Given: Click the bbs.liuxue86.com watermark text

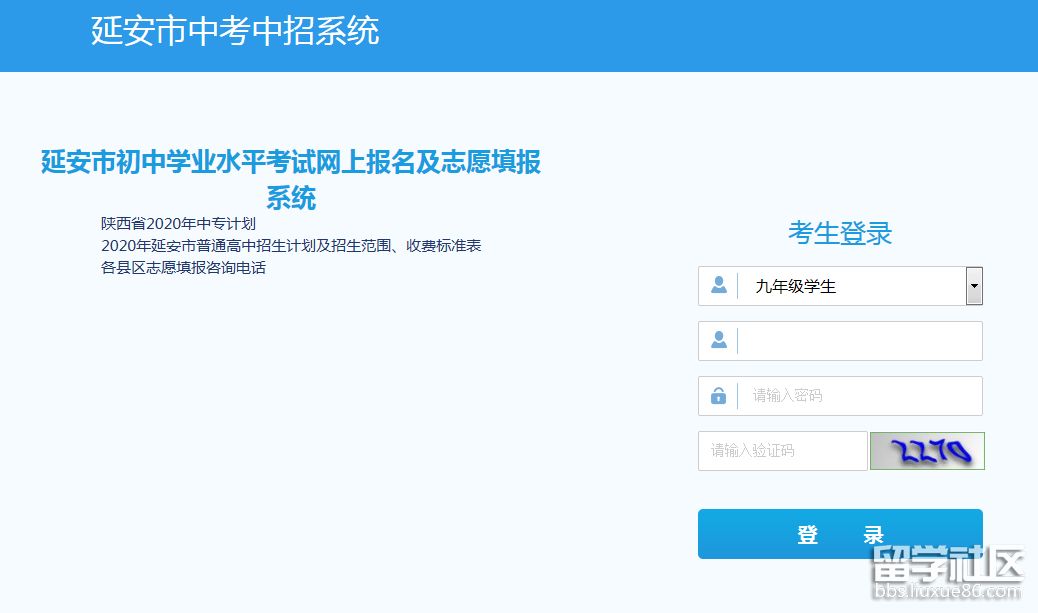Looking at the screenshot, I should click(947, 593).
